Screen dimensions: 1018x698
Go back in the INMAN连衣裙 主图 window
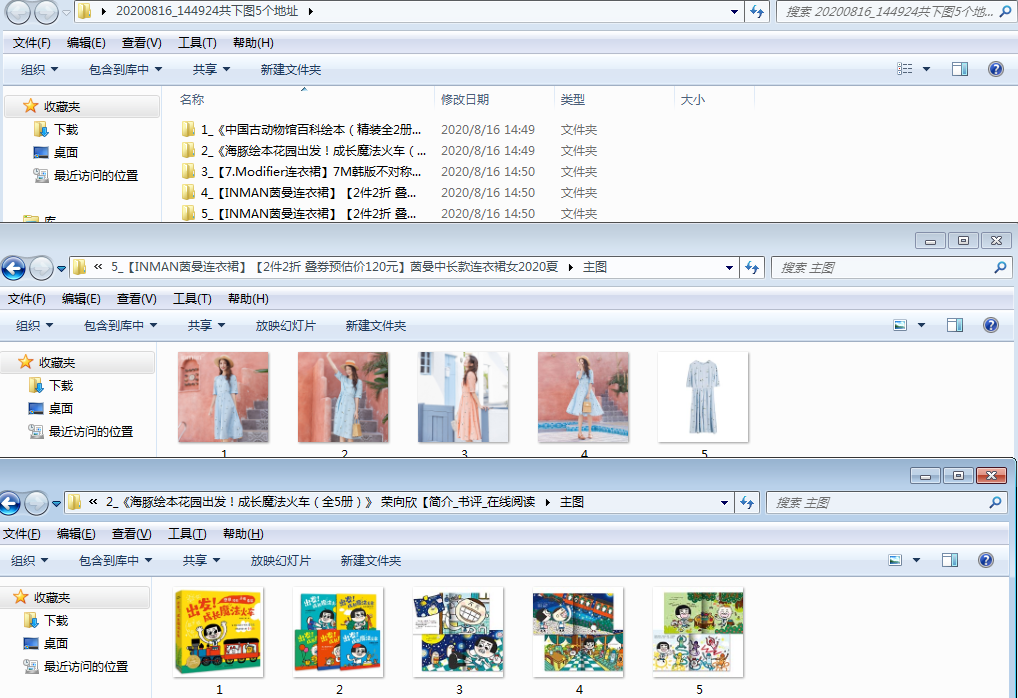13,268
